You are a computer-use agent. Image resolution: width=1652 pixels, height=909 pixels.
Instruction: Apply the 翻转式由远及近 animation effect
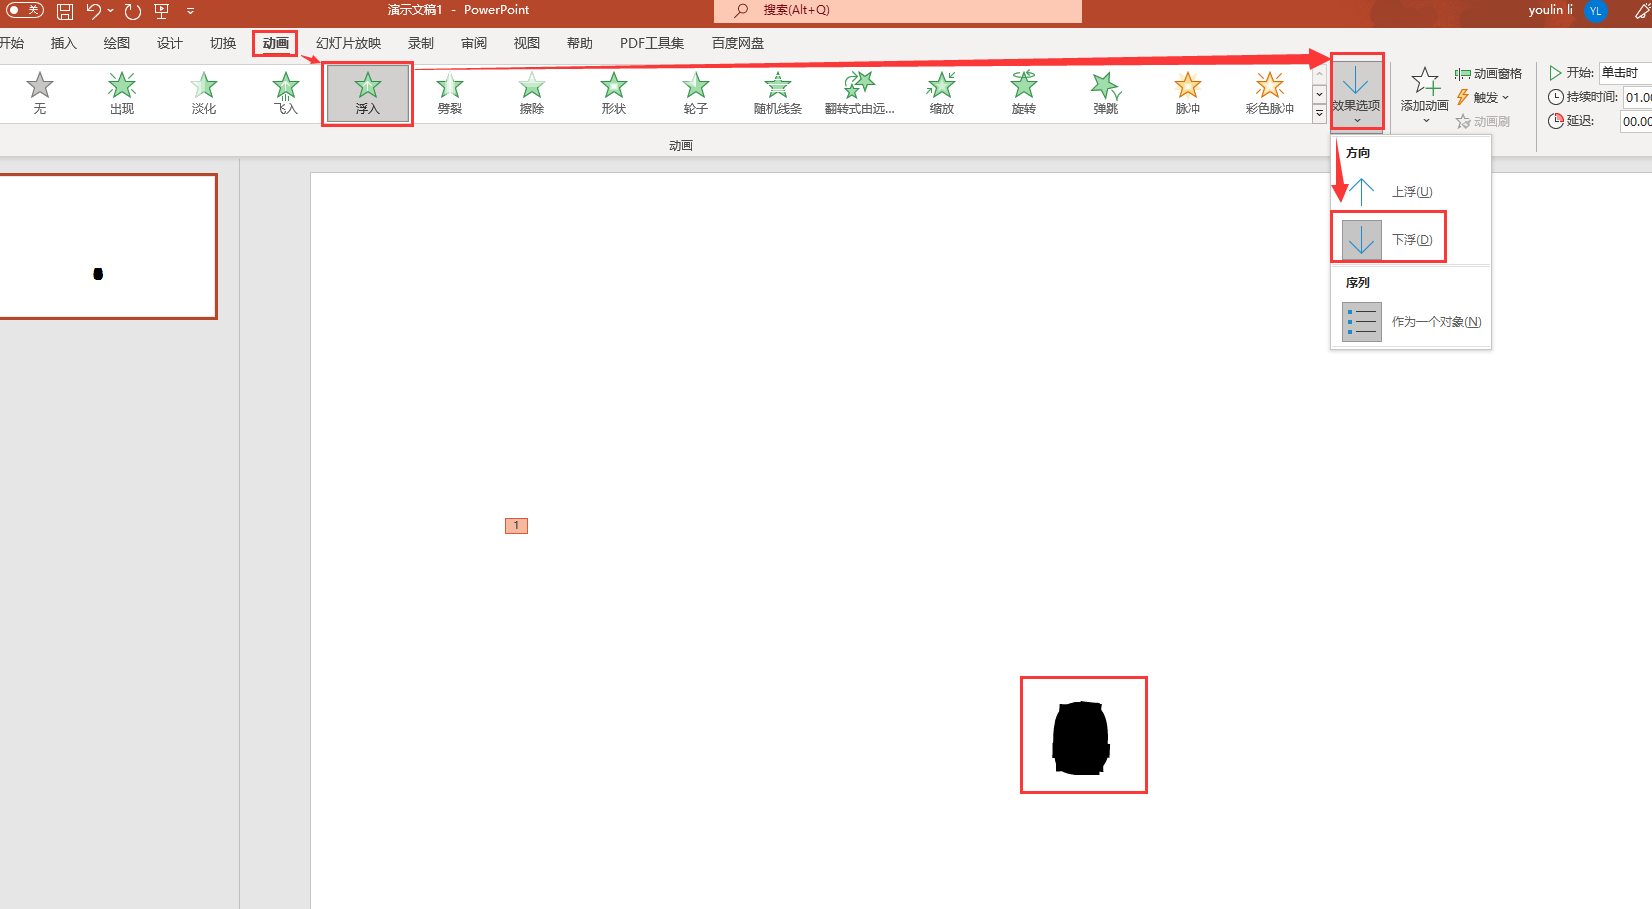click(860, 93)
